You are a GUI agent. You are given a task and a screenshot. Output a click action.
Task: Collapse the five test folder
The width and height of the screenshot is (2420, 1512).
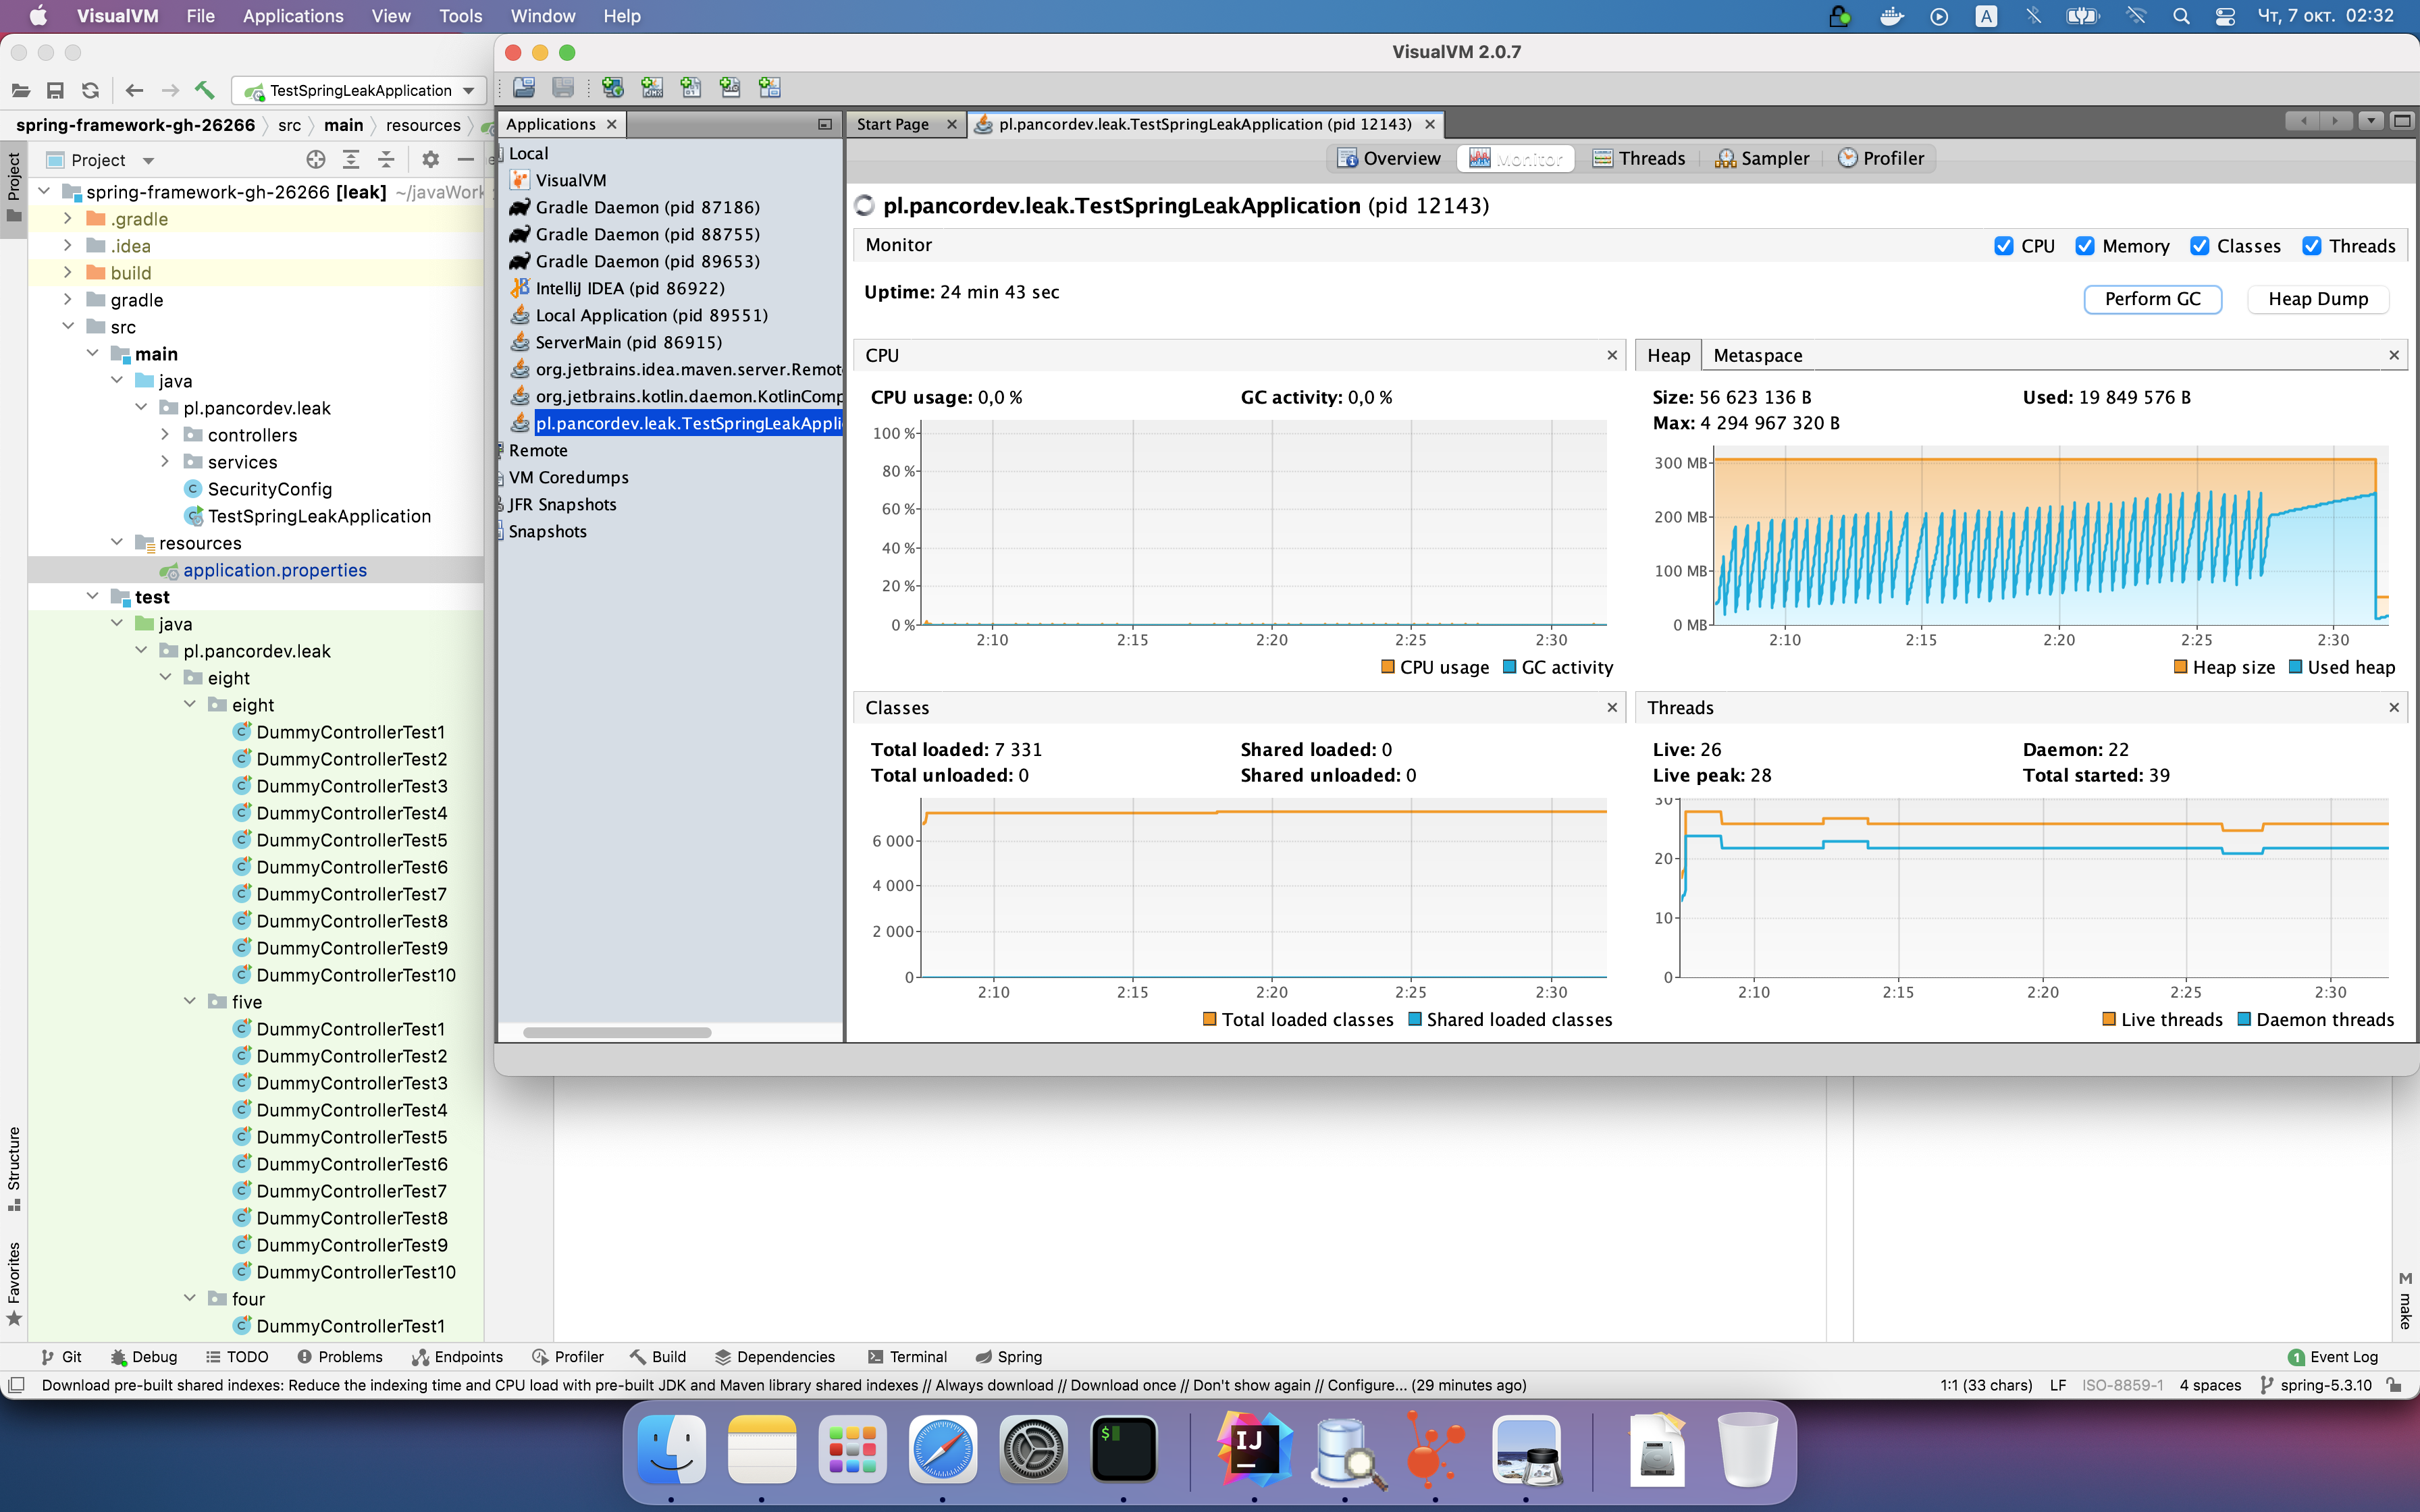pos(190,1002)
